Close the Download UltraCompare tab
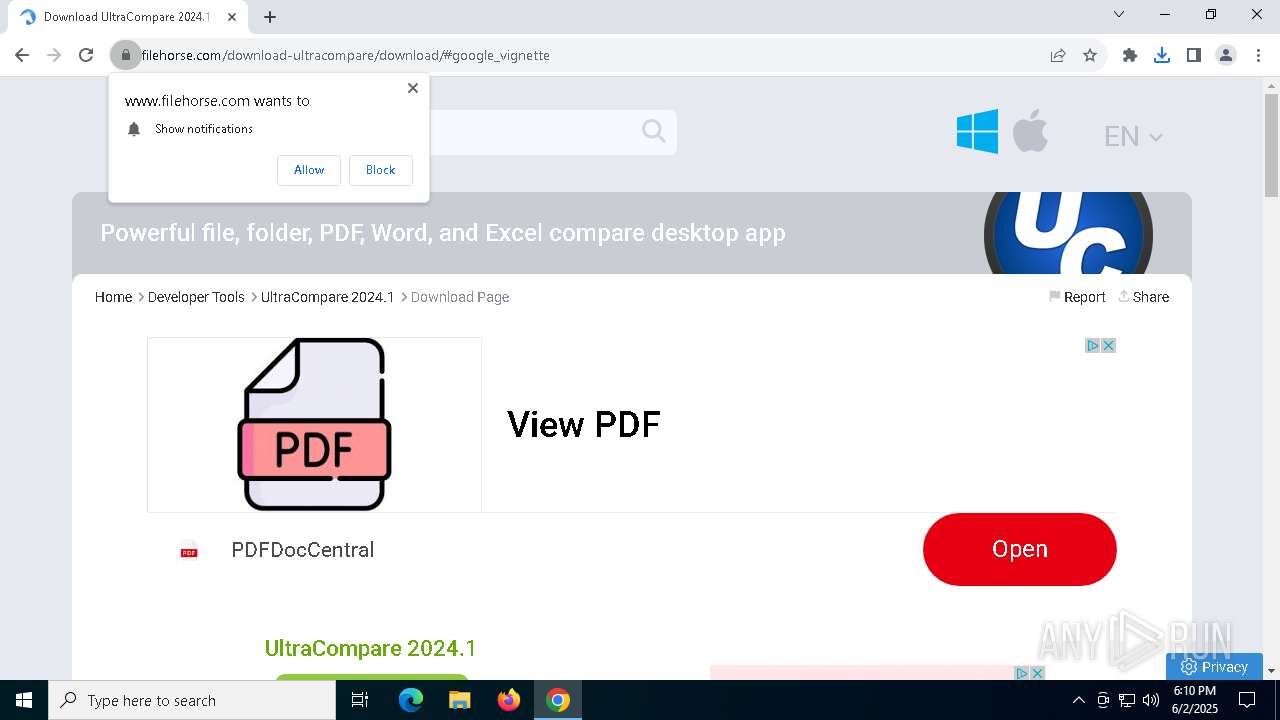This screenshot has height=720, width=1280. click(x=232, y=17)
